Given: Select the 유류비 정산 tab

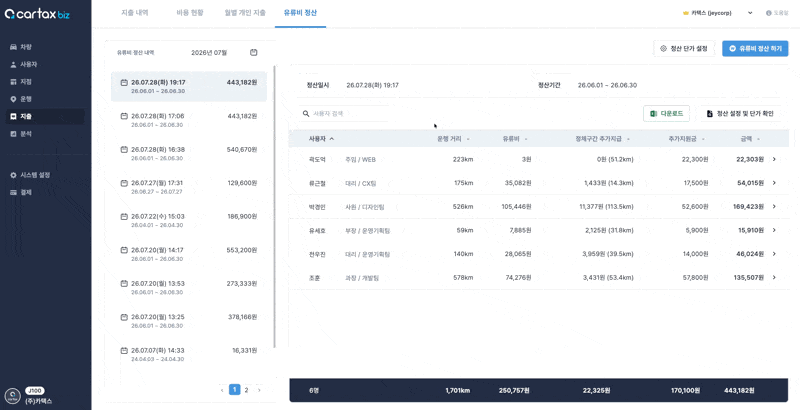Looking at the screenshot, I should pyautogui.click(x=301, y=13).
